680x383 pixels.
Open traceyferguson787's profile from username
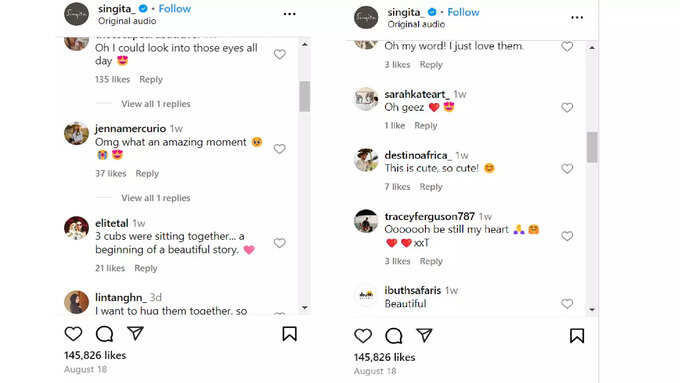429,216
